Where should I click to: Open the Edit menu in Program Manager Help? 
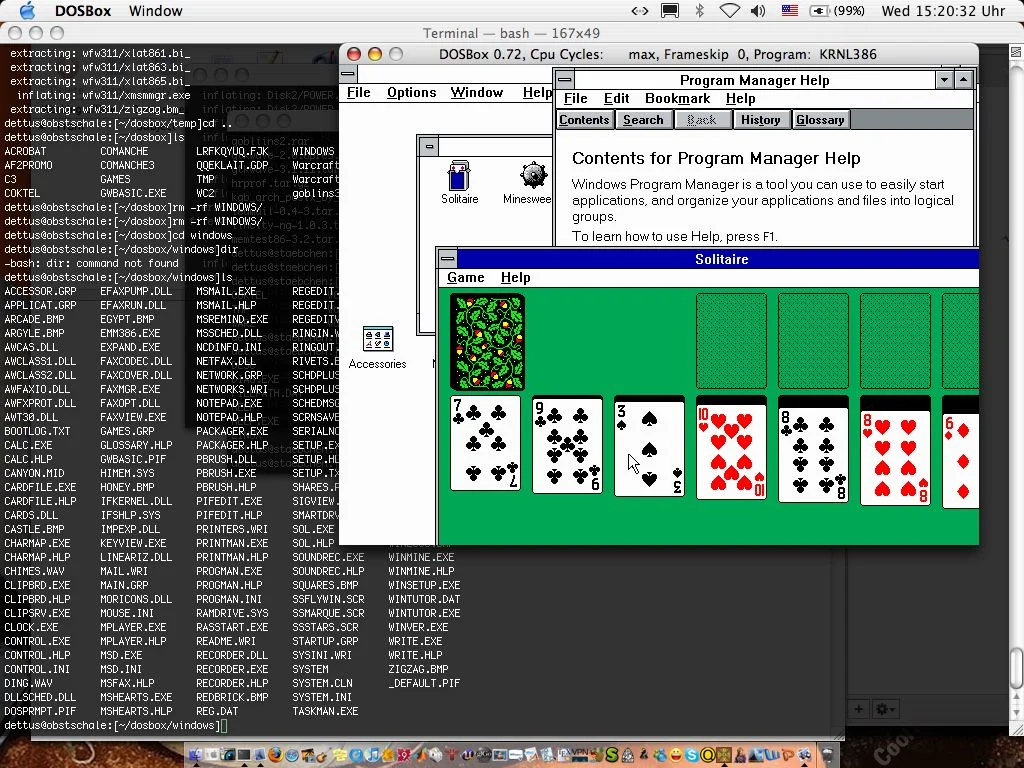(616, 99)
